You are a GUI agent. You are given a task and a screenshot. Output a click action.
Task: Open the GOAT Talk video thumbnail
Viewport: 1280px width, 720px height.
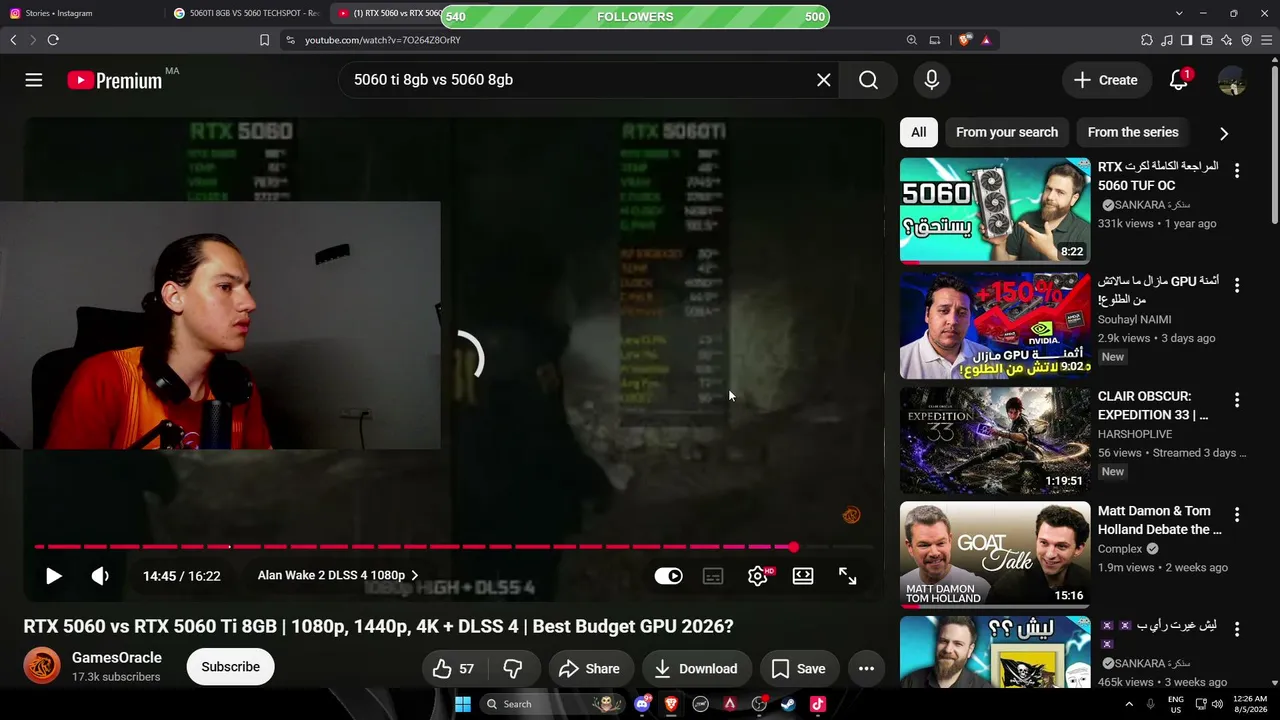pos(995,555)
